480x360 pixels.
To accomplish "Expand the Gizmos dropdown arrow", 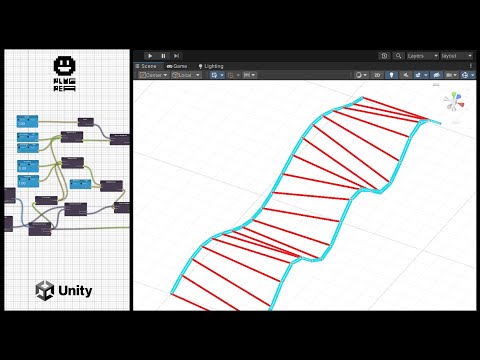I will point(472,75).
